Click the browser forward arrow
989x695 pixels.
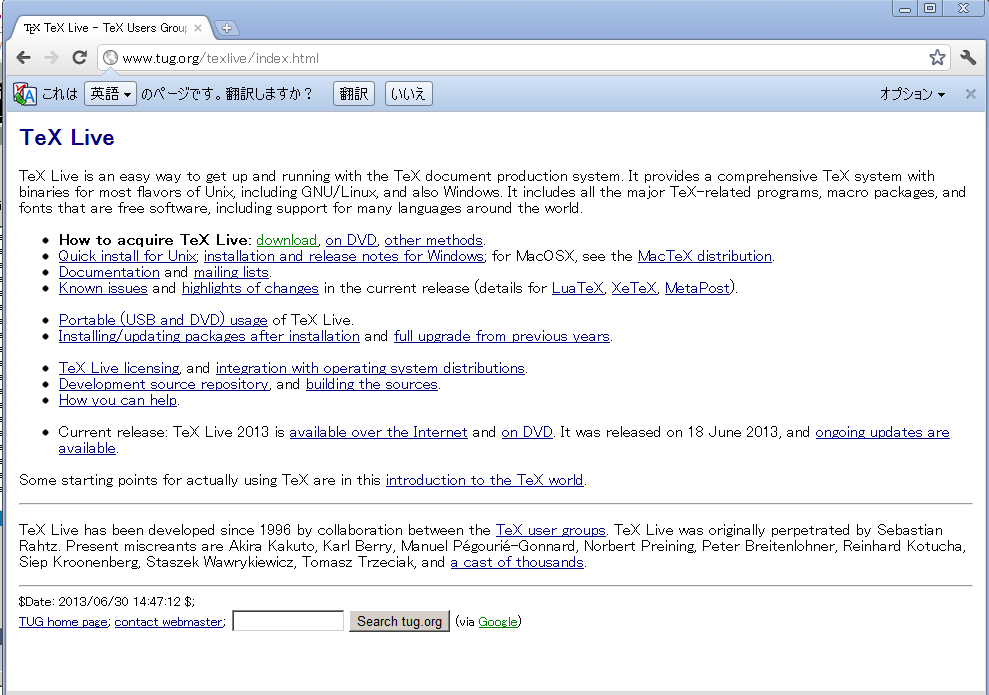click(x=52, y=58)
